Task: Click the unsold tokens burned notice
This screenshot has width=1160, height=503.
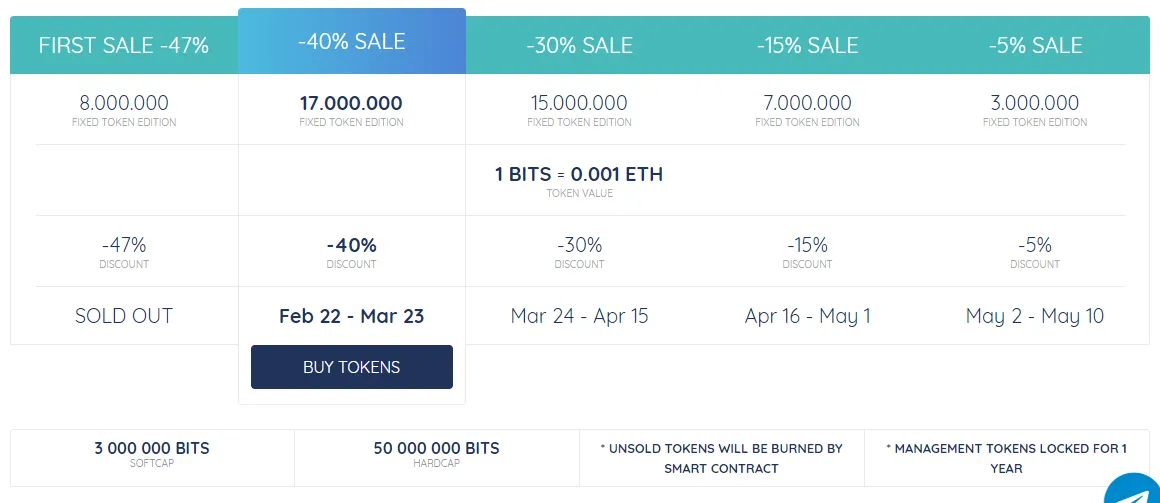Action: (721, 458)
